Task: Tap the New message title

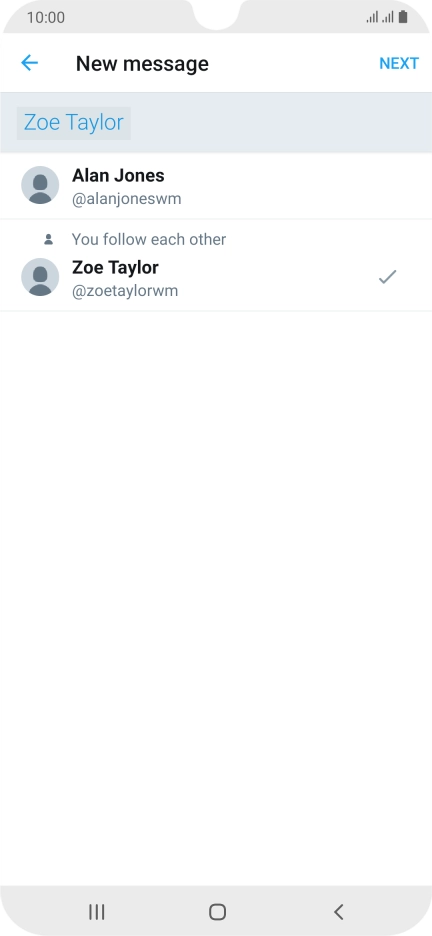Action: pyautogui.click(x=142, y=63)
